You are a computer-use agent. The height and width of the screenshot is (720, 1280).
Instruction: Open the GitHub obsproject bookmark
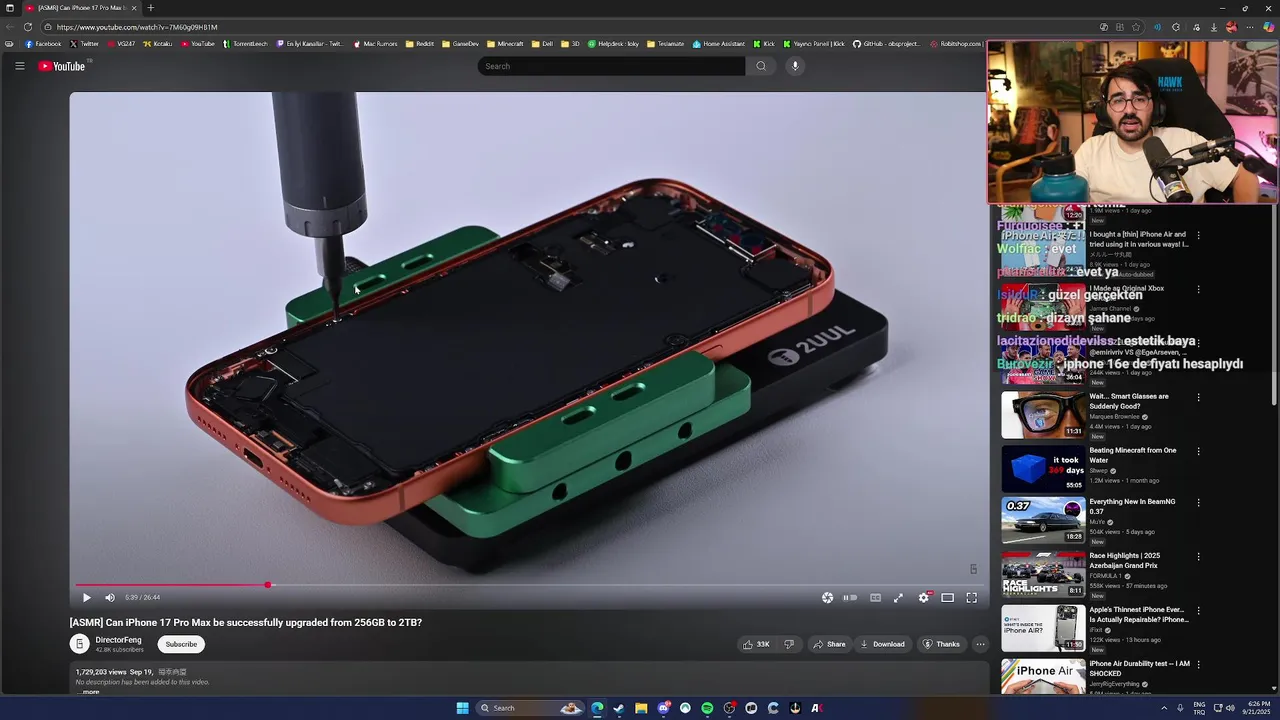[888, 44]
